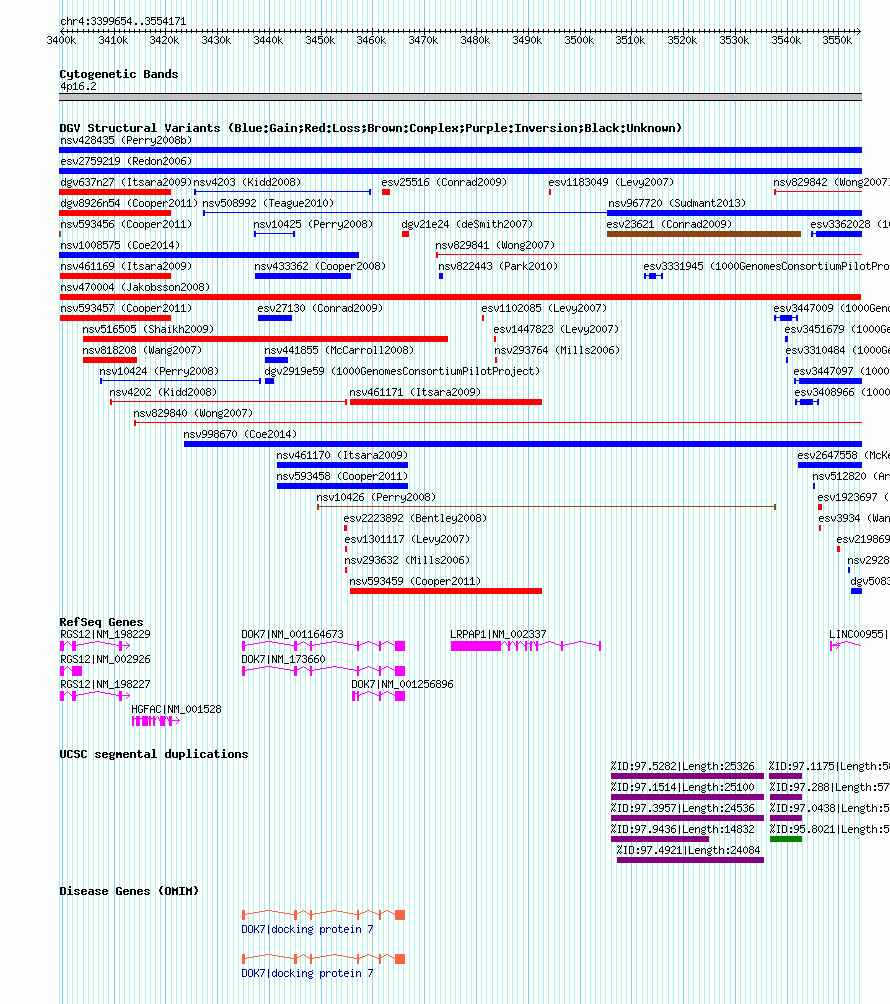Click the brown esv23621 (Conrad2009) bar
The image size is (890, 1004).
click(x=704, y=234)
